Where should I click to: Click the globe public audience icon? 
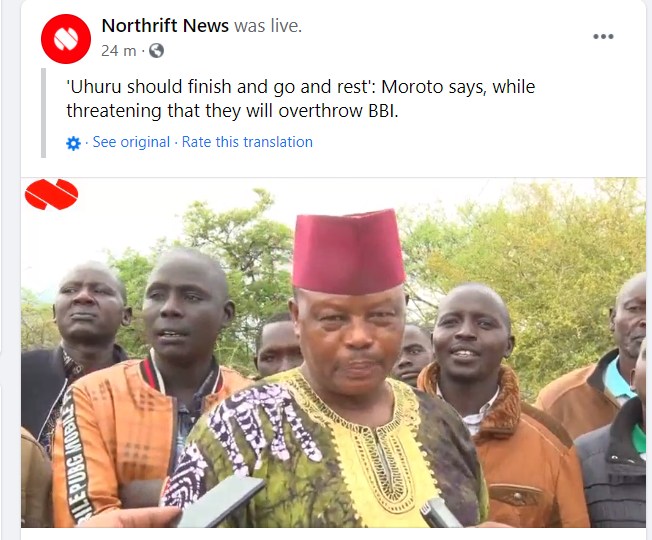click(x=156, y=51)
